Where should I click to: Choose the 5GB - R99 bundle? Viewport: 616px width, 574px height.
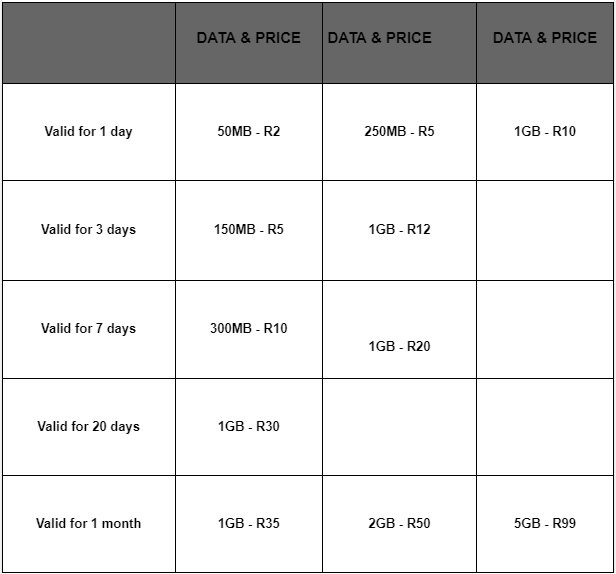coord(545,523)
